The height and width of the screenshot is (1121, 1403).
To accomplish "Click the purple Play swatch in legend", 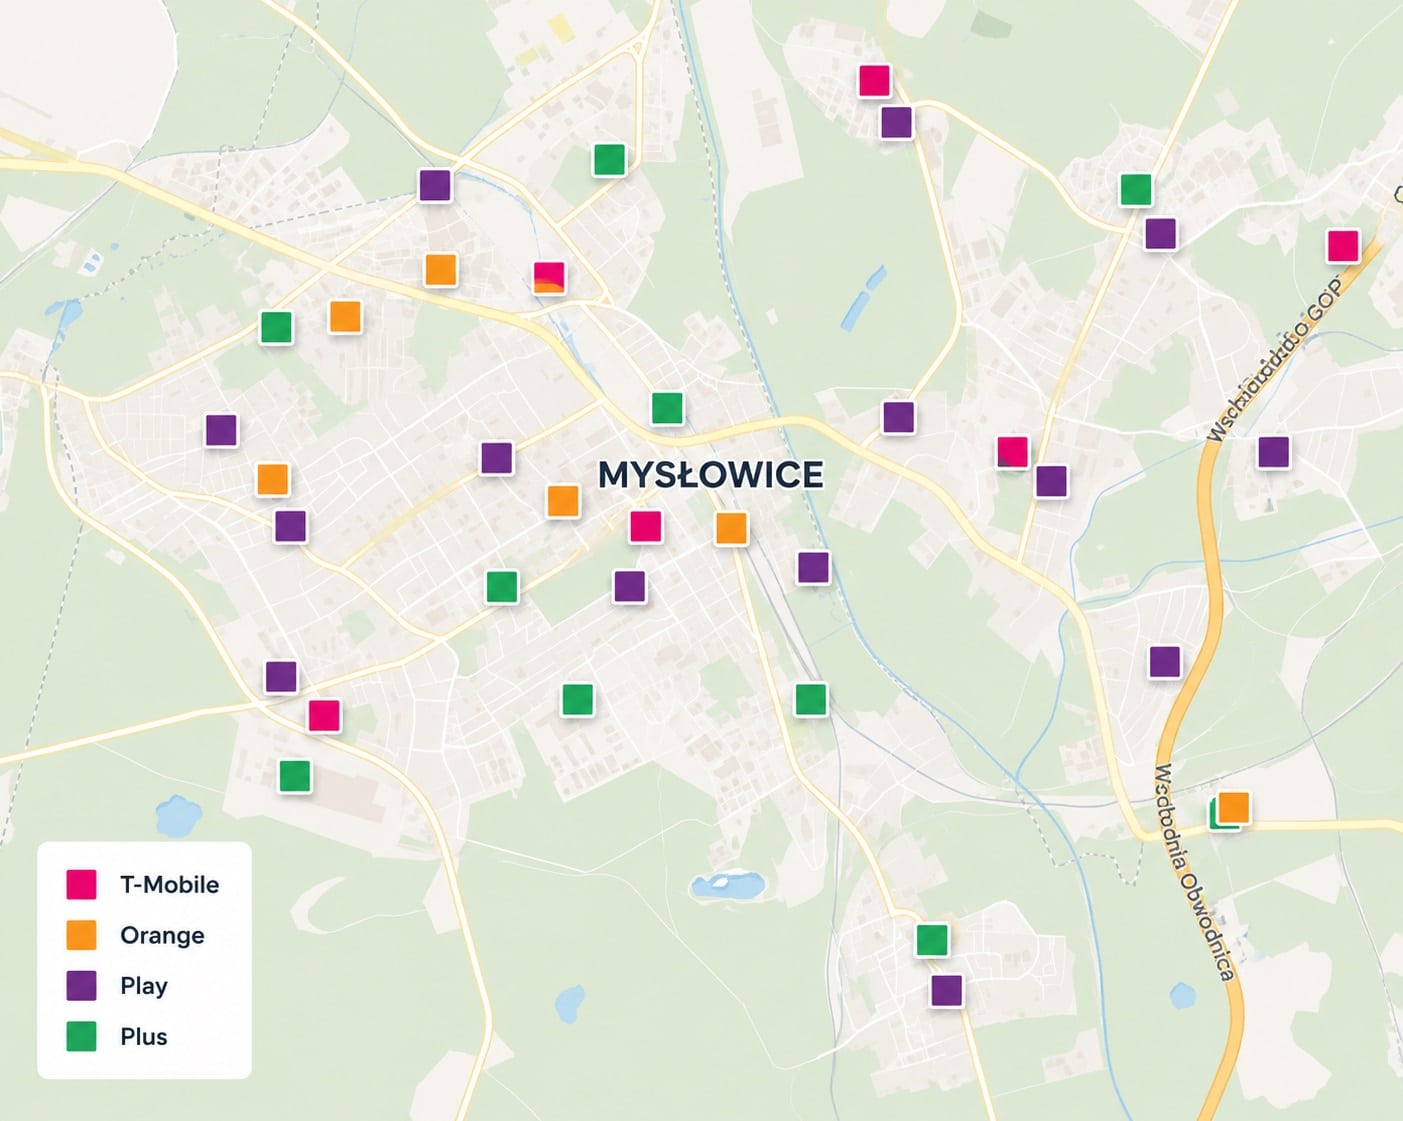I will (81, 986).
